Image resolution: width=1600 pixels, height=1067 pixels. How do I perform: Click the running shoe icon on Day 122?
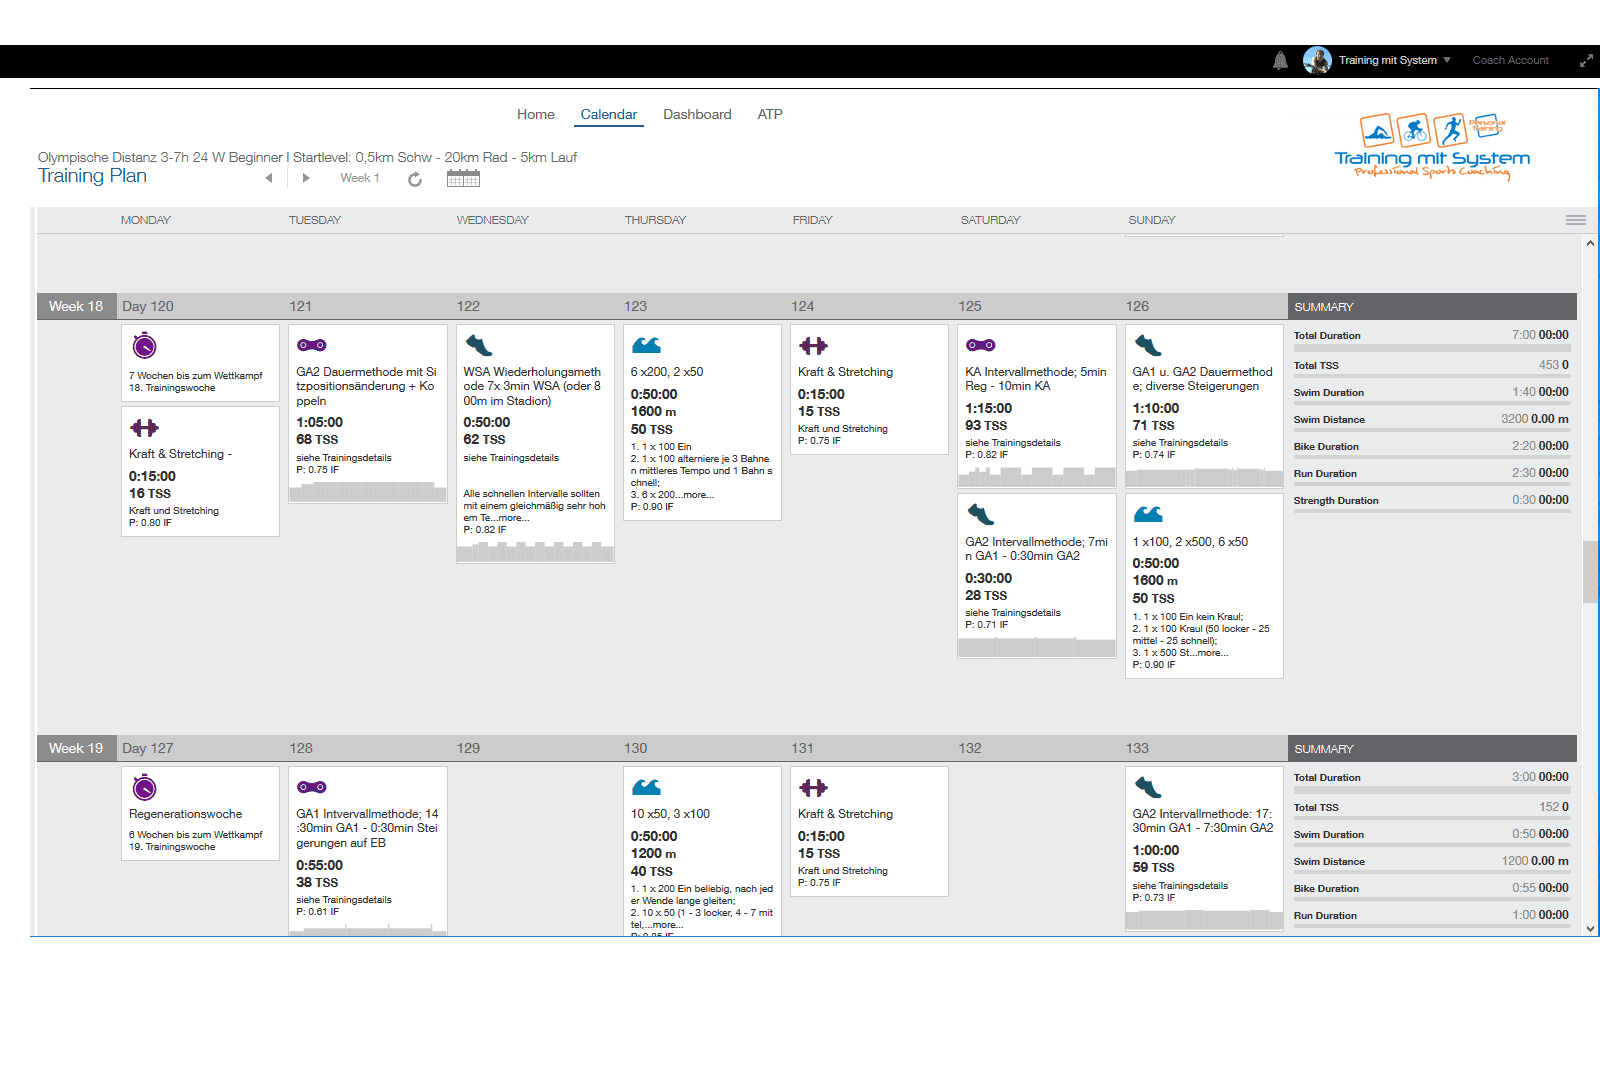pyautogui.click(x=478, y=346)
